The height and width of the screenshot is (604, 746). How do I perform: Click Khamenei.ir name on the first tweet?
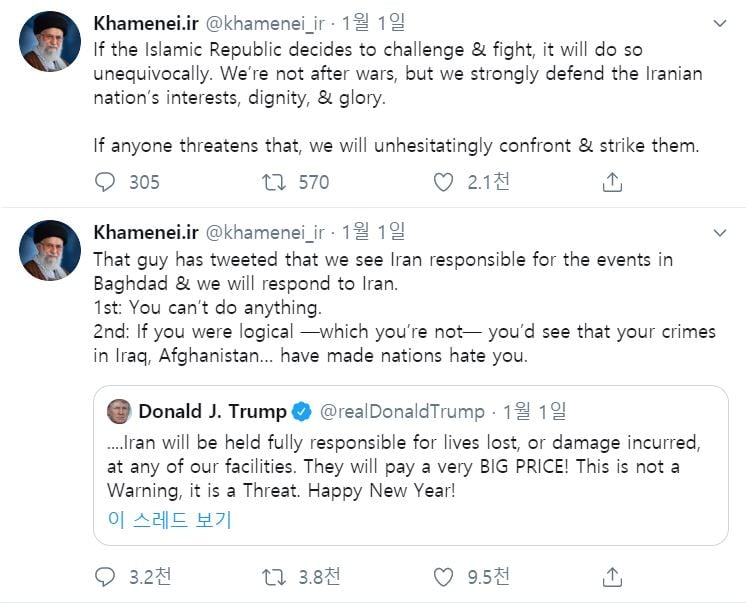point(145,22)
